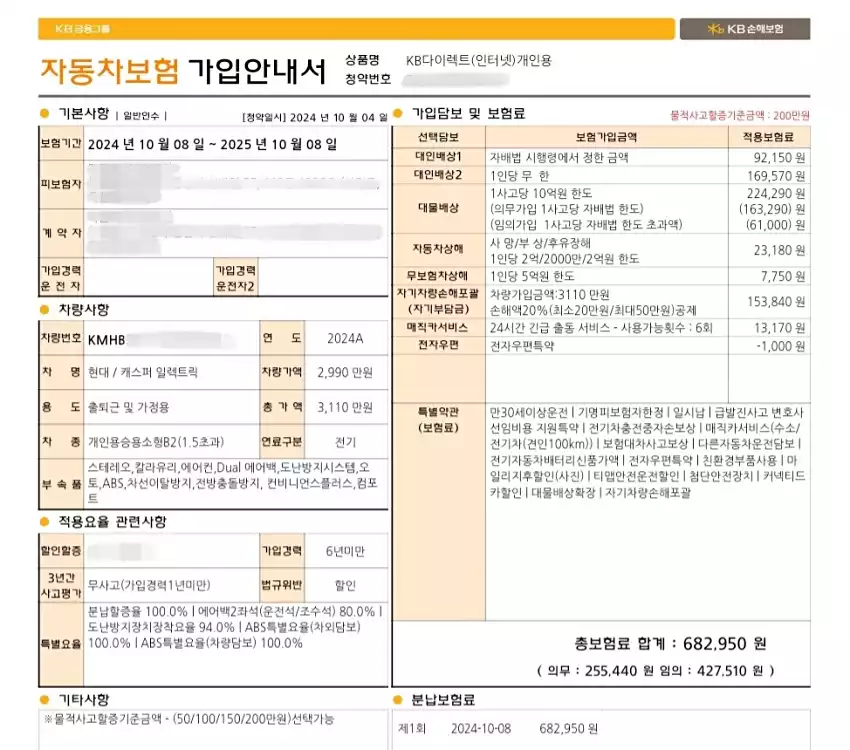Click 전자우편 discount -1,000 원
The width and height of the screenshot is (850, 750).
click(781, 346)
